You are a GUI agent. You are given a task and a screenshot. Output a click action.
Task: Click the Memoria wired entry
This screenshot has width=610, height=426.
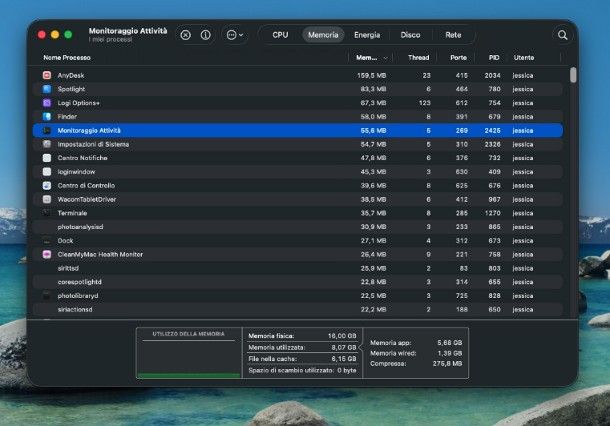click(x=416, y=353)
